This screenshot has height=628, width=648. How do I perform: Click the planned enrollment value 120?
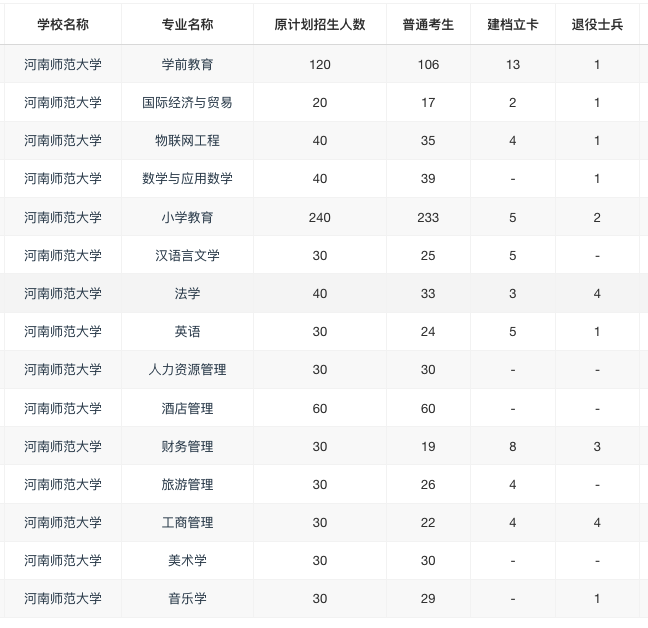point(319,64)
